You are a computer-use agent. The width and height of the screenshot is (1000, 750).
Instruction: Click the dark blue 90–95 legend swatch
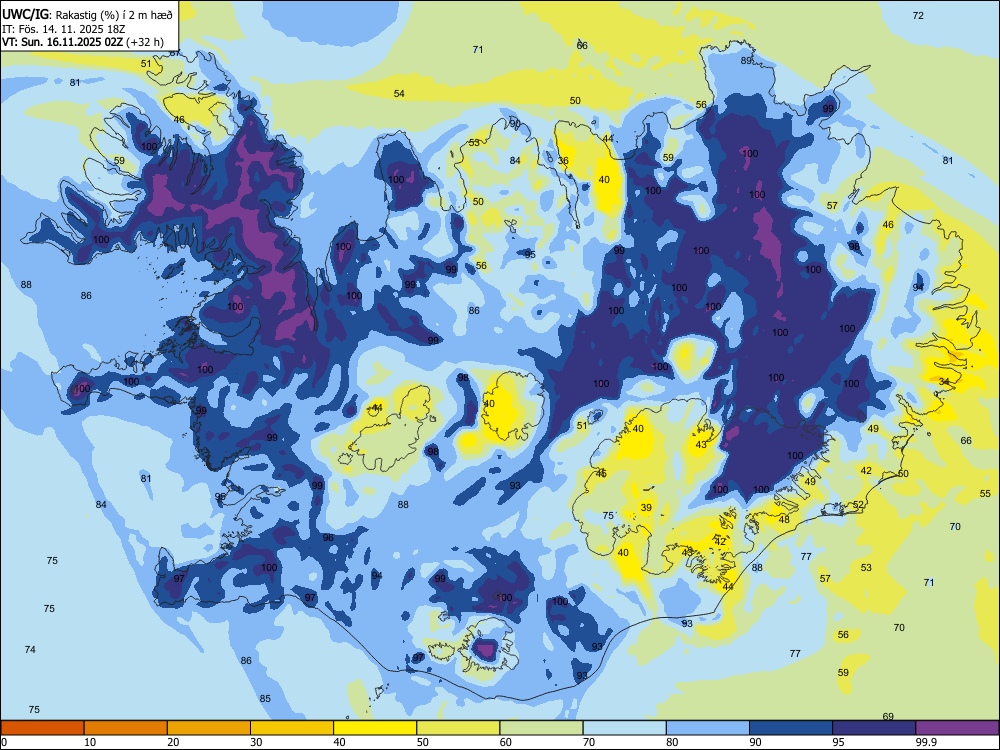tap(791, 728)
